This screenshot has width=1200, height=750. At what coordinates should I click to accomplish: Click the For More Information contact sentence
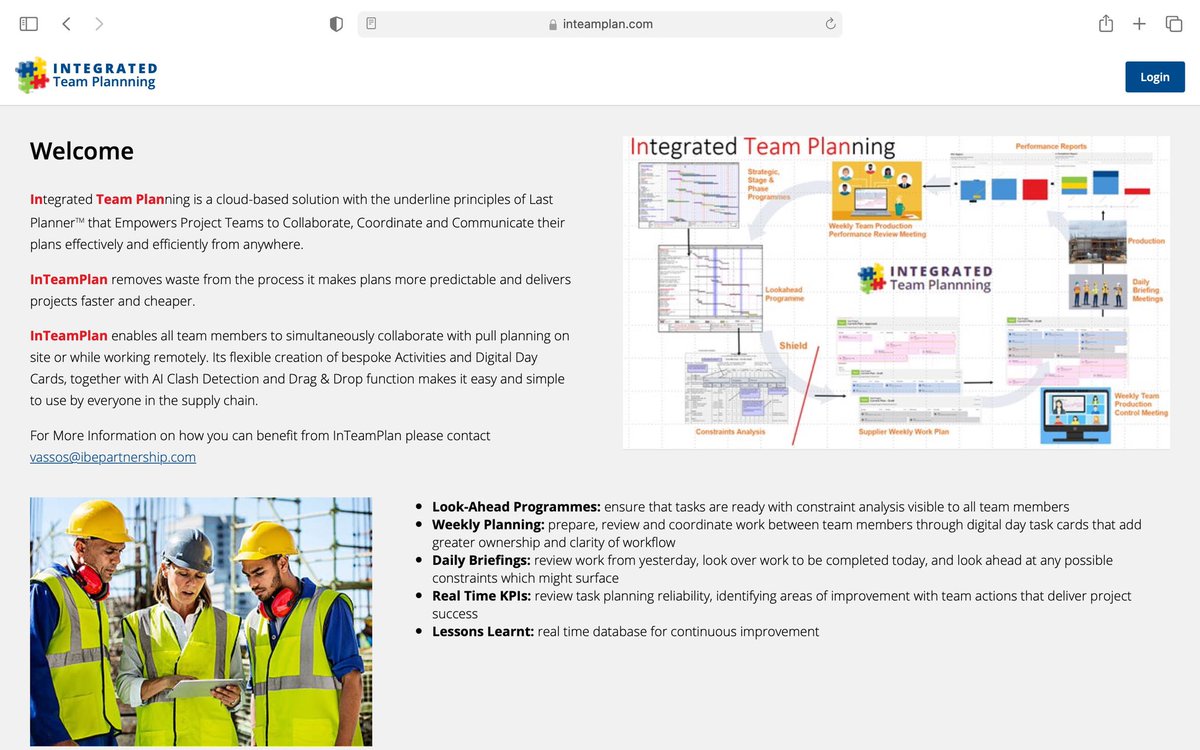[x=260, y=436]
